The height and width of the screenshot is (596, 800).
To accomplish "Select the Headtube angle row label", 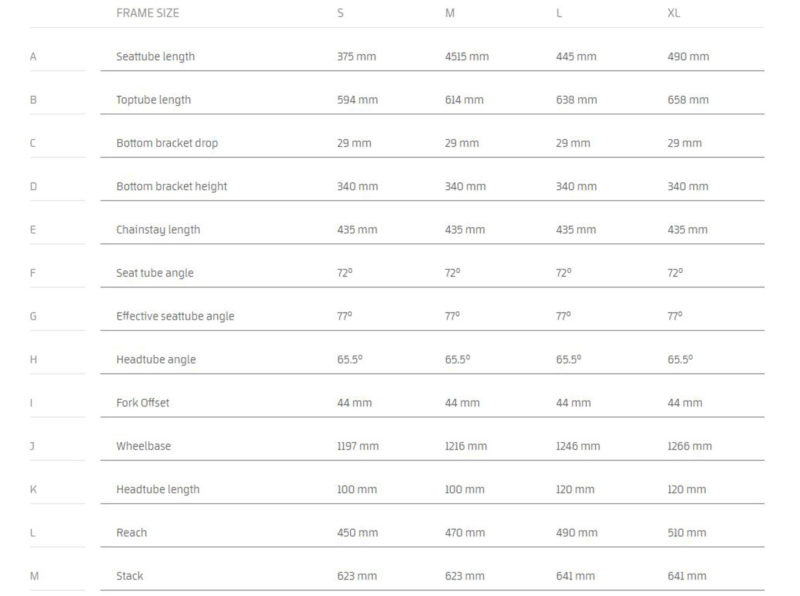I will [x=156, y=360].
